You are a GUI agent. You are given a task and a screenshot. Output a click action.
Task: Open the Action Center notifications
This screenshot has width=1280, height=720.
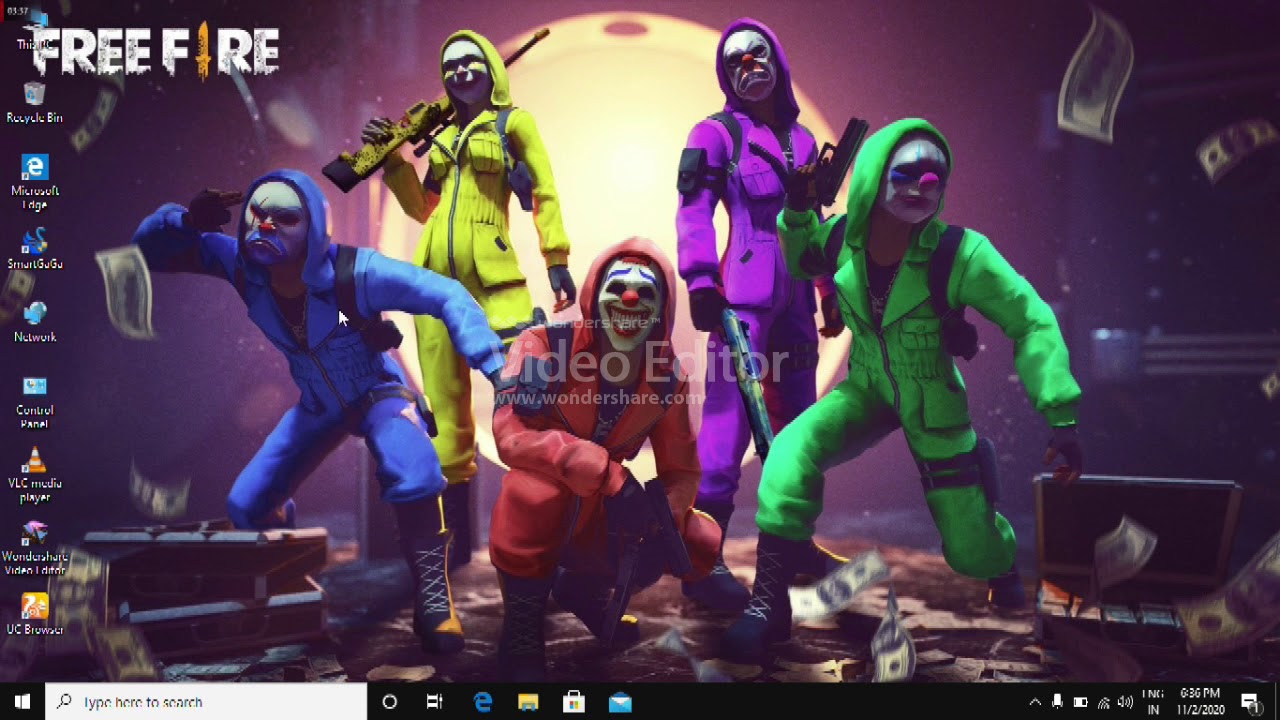(1250, 702)
